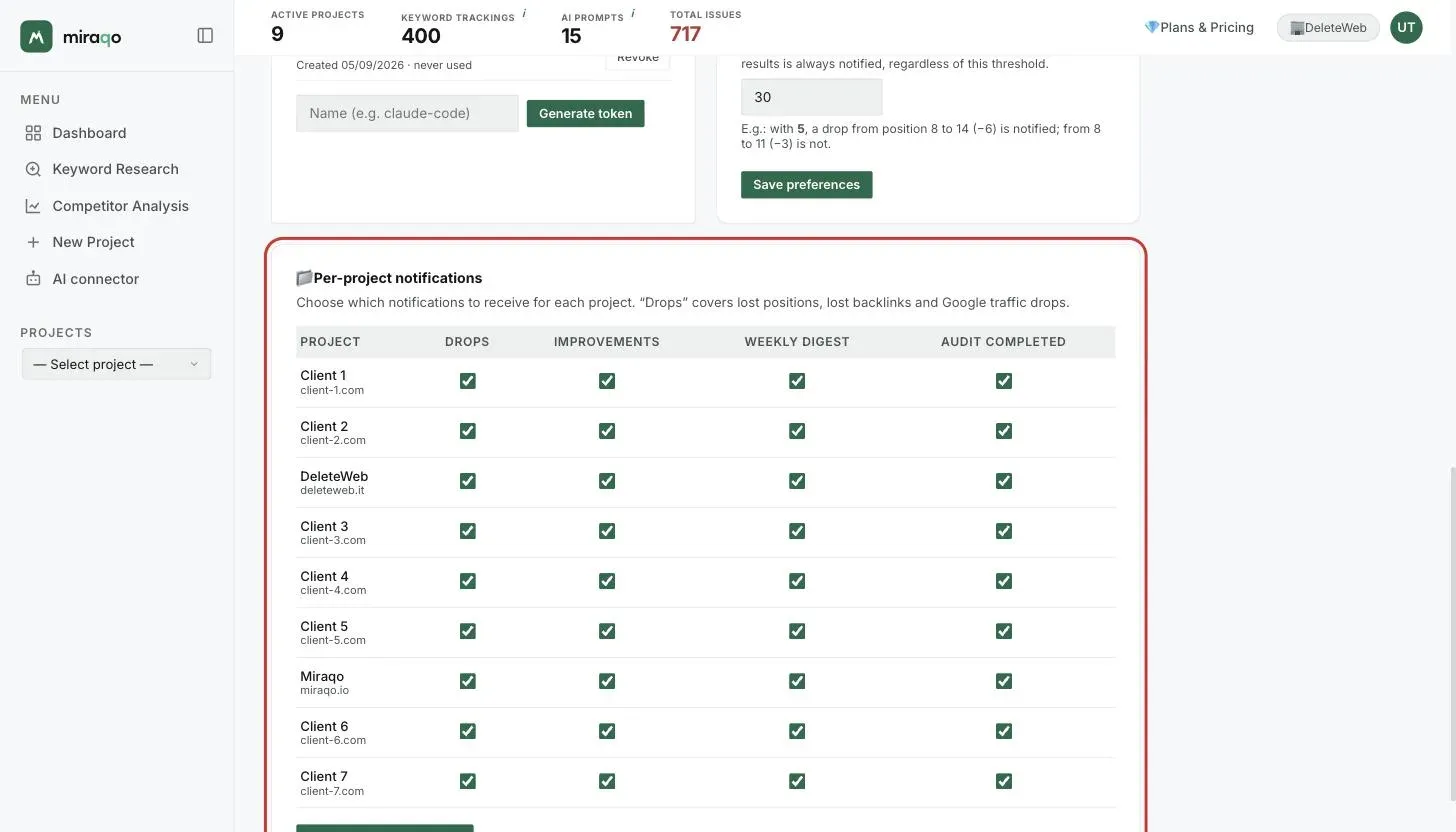Uncheck Drops for Miraqo

[467, 681]
